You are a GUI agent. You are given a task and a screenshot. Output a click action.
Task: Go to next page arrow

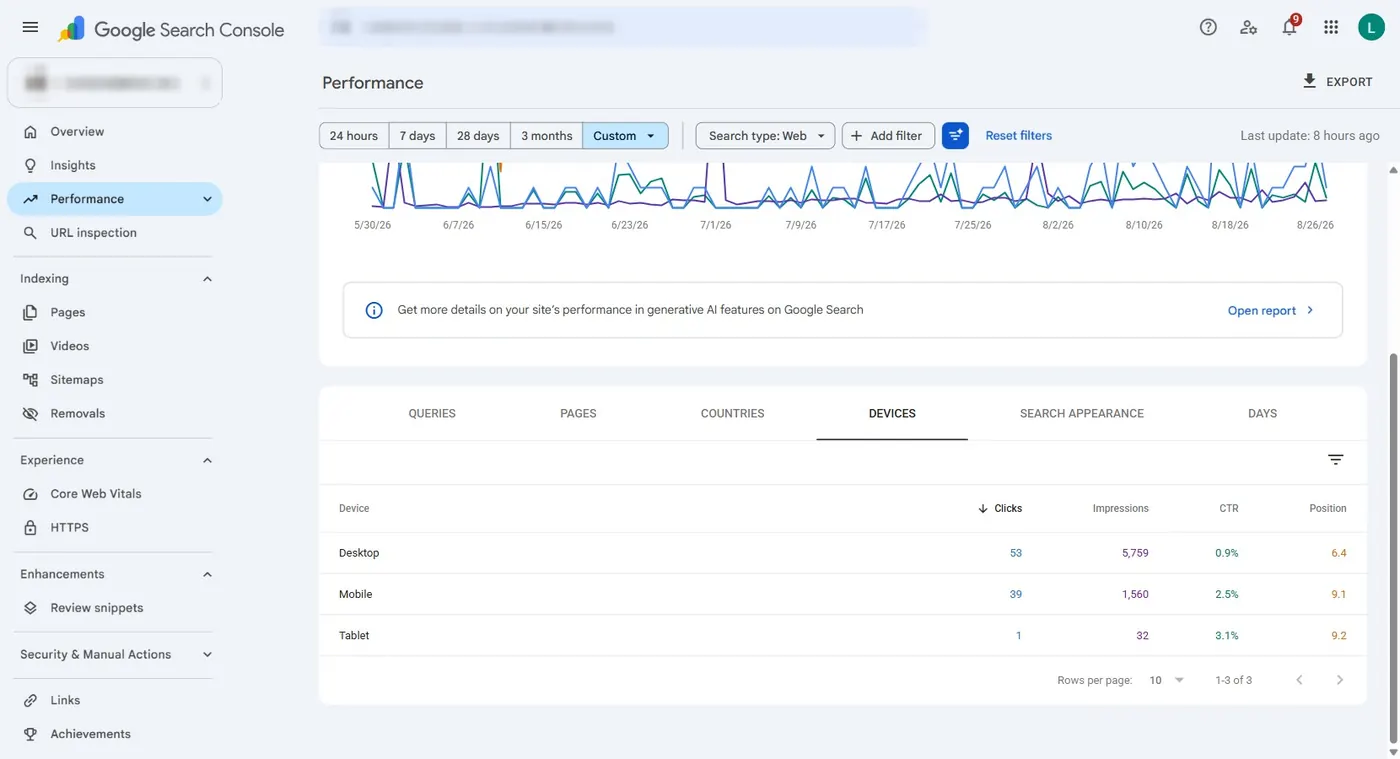1340,680
